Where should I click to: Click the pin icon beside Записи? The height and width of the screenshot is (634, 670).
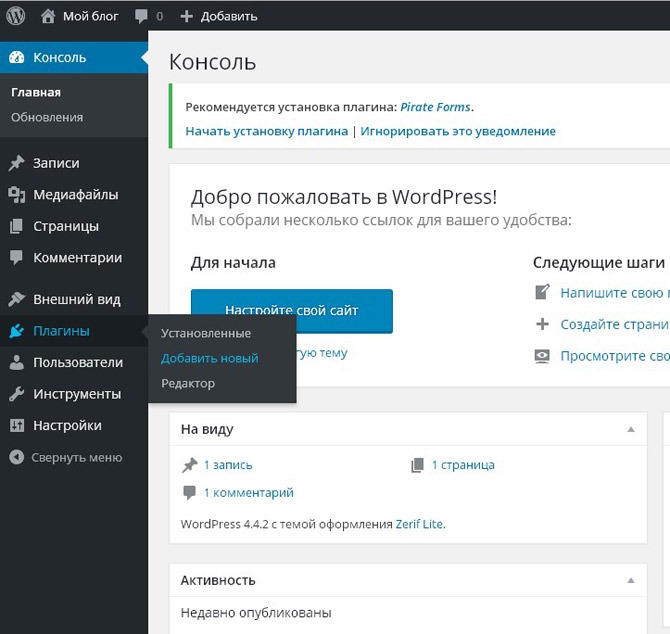point(16,163)
